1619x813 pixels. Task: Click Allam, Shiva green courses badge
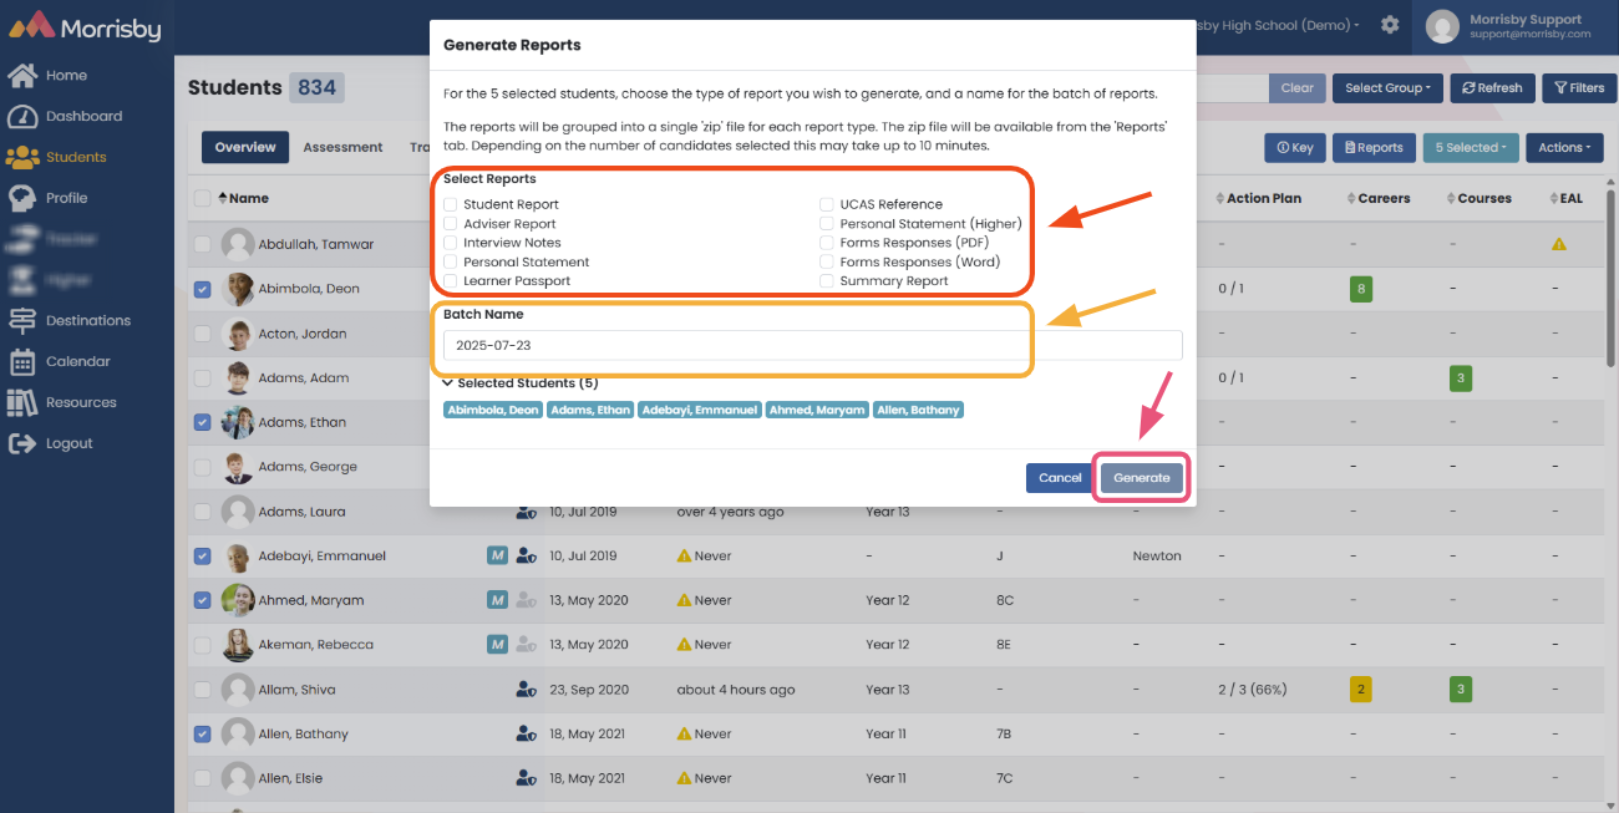pos(1460,689)
